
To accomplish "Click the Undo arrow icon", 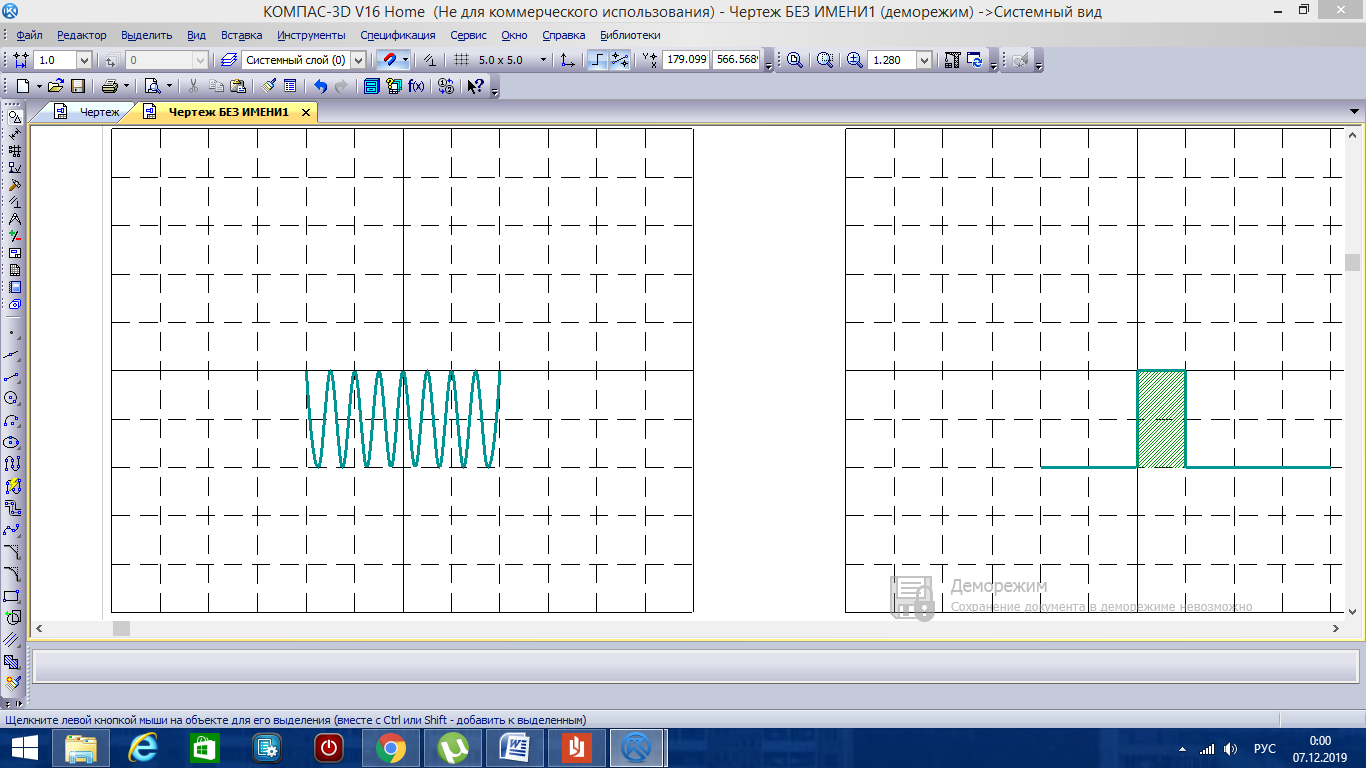I will pos(320,86).
